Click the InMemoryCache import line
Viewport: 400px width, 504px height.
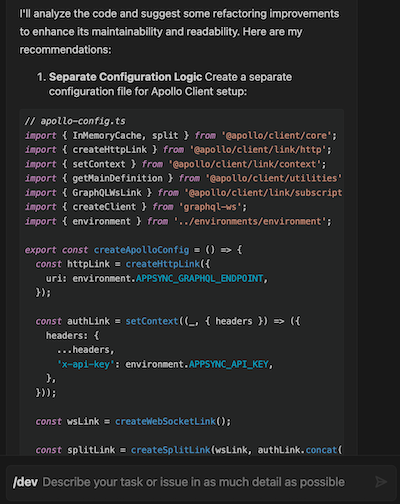tap(181, 135)
